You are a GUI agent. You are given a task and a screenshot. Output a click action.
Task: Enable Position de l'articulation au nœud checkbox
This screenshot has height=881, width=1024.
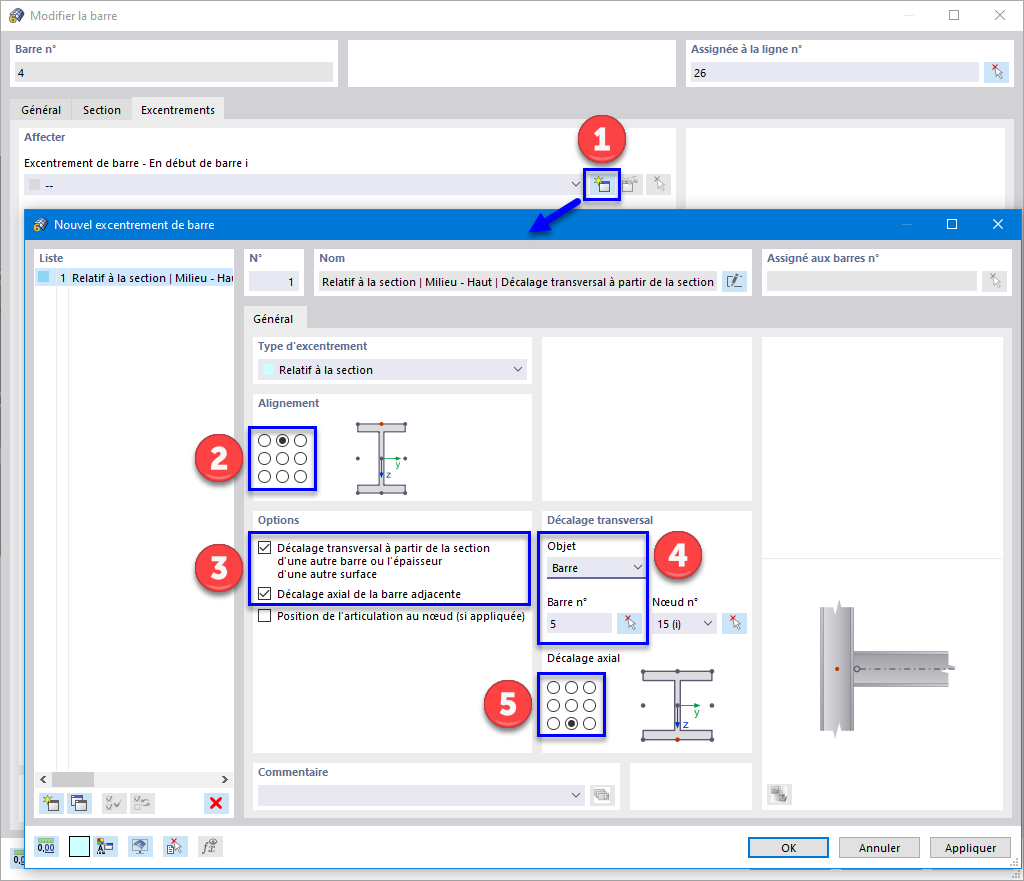coord(264,615)
